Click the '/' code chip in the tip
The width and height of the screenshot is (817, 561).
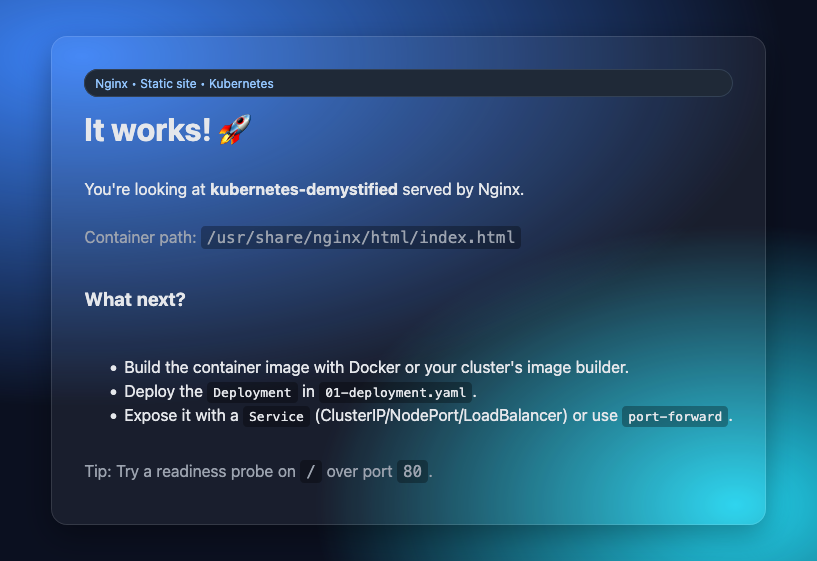(x=311, y=471)
